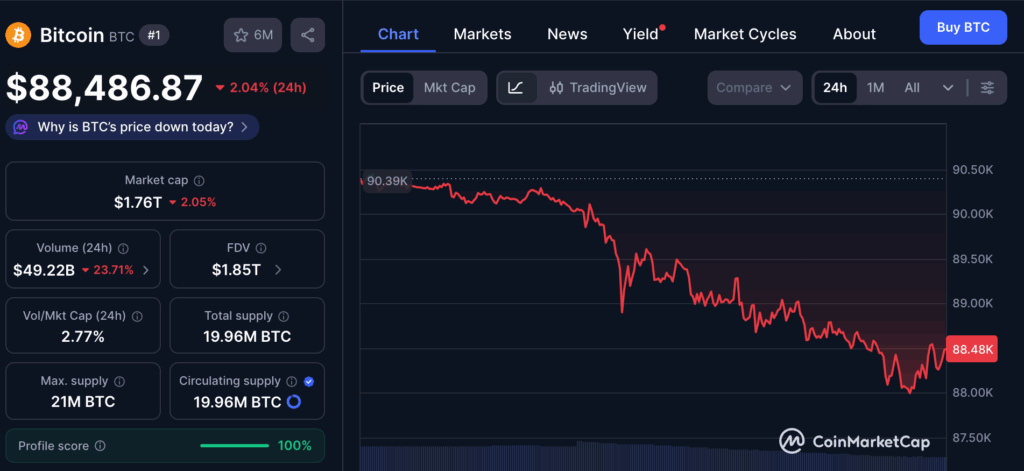
Task: Switch chart to Mkt Cap view
Action: (449, 87)
